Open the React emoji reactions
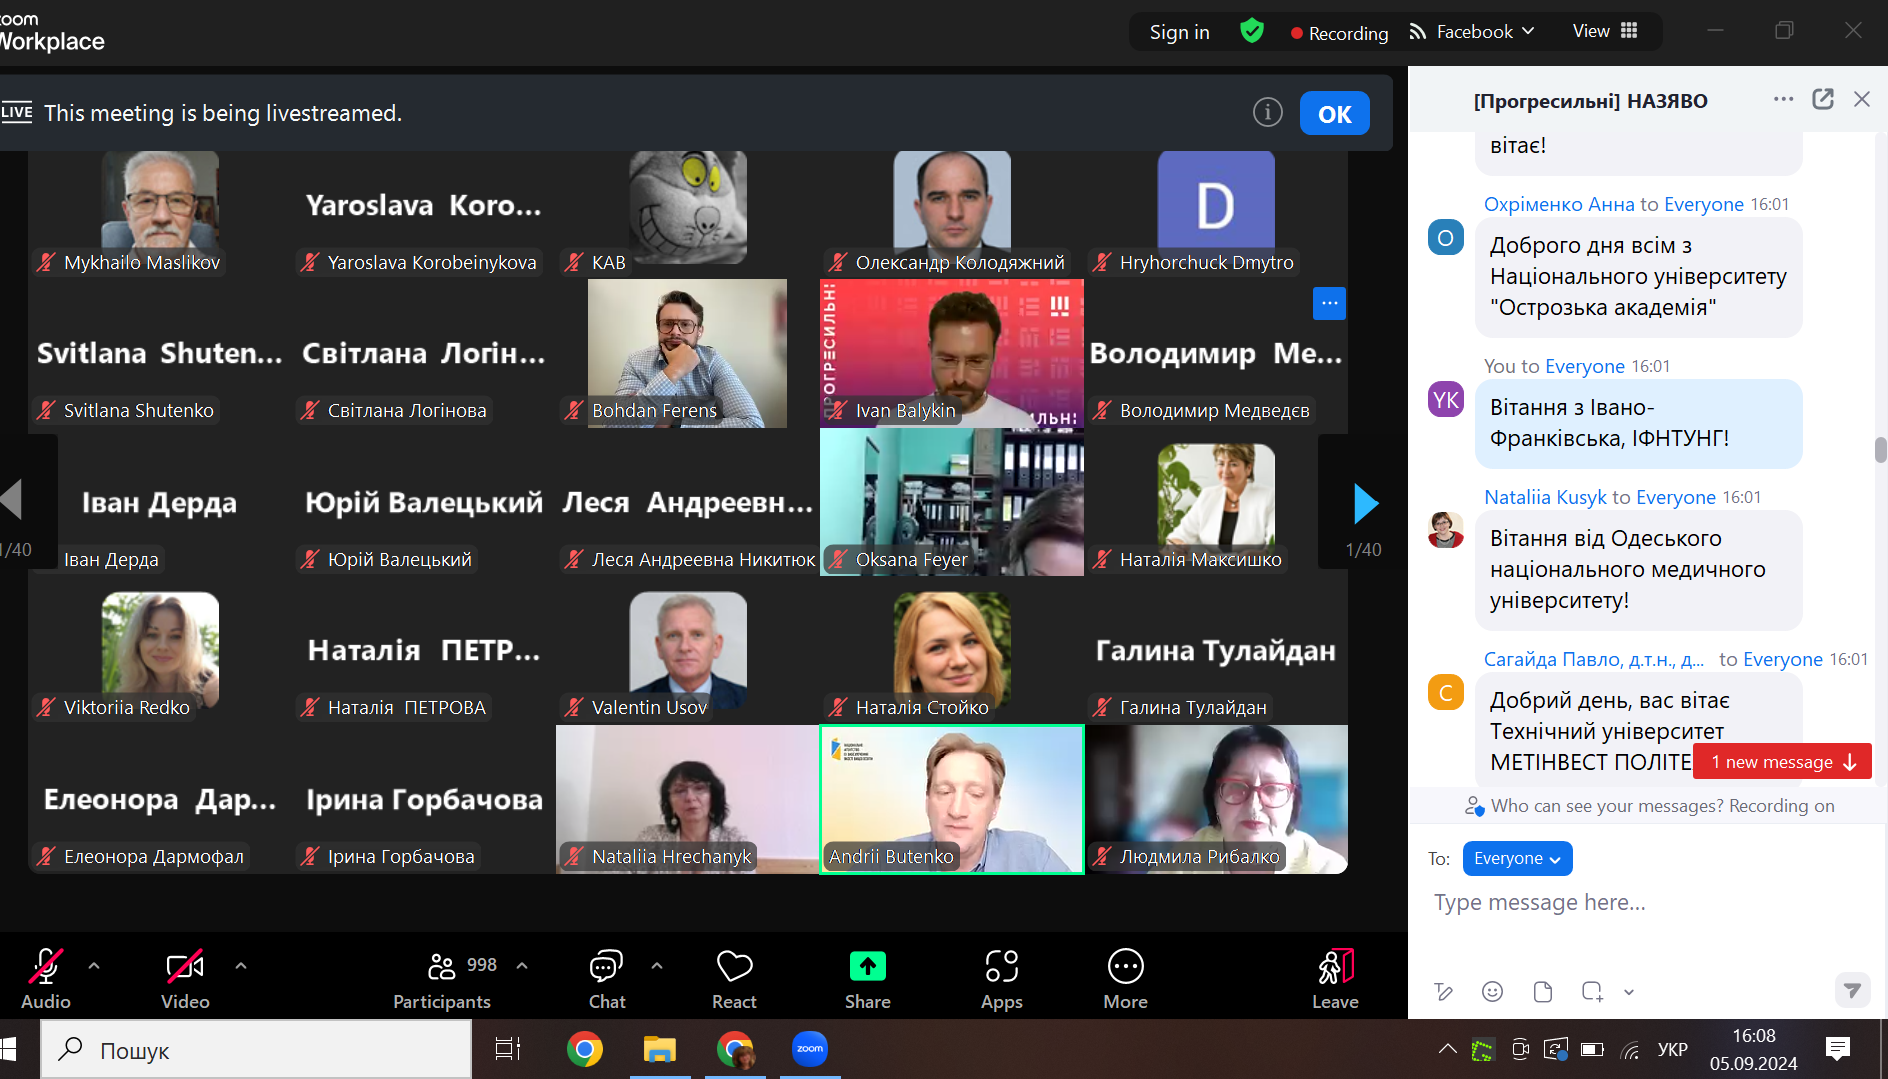 pos(734,978)
